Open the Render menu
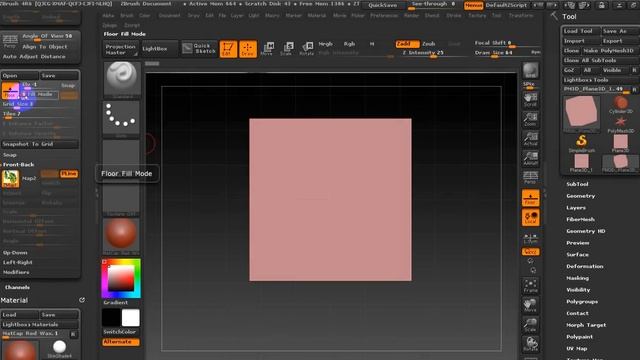 point(411,16)
